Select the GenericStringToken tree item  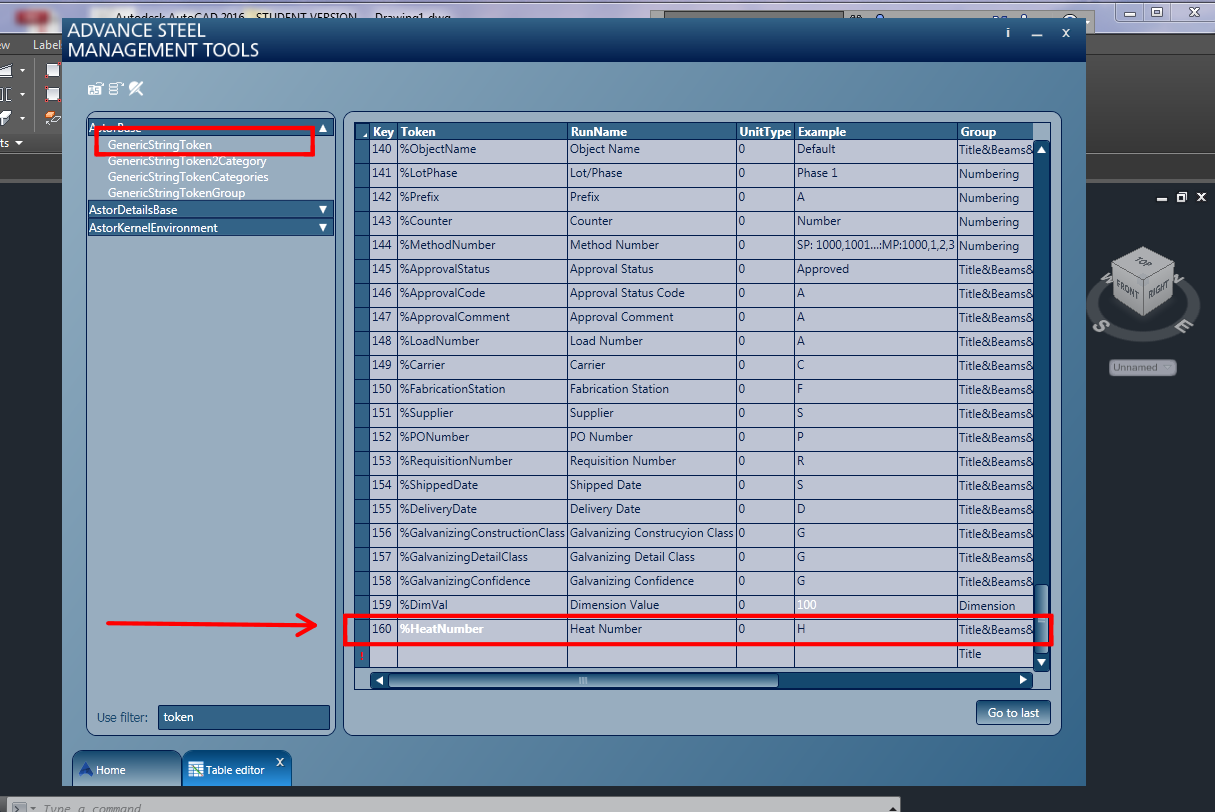(162, 143)
